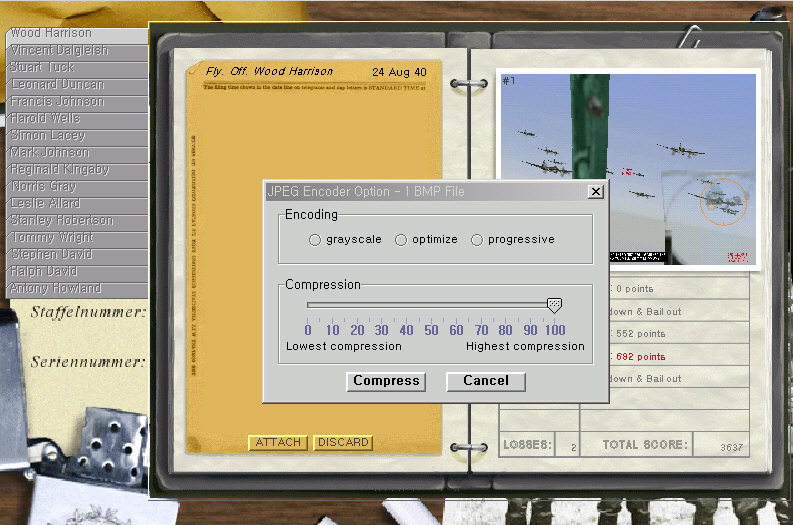Click the Cancel button in JPEG dialog

pyautogui.click(x=486, y=381)
